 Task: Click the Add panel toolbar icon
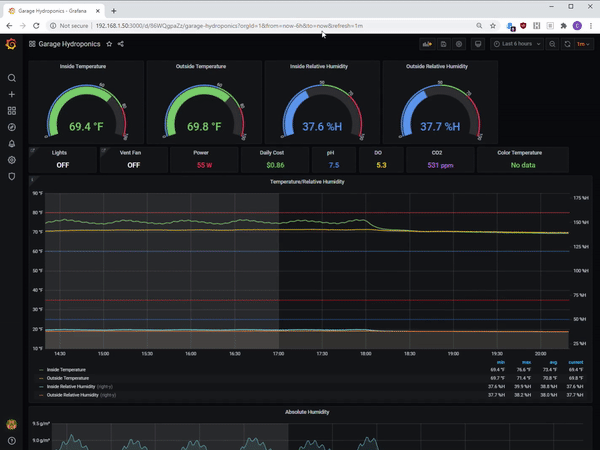pyautogui.click(x=427, y=44)
